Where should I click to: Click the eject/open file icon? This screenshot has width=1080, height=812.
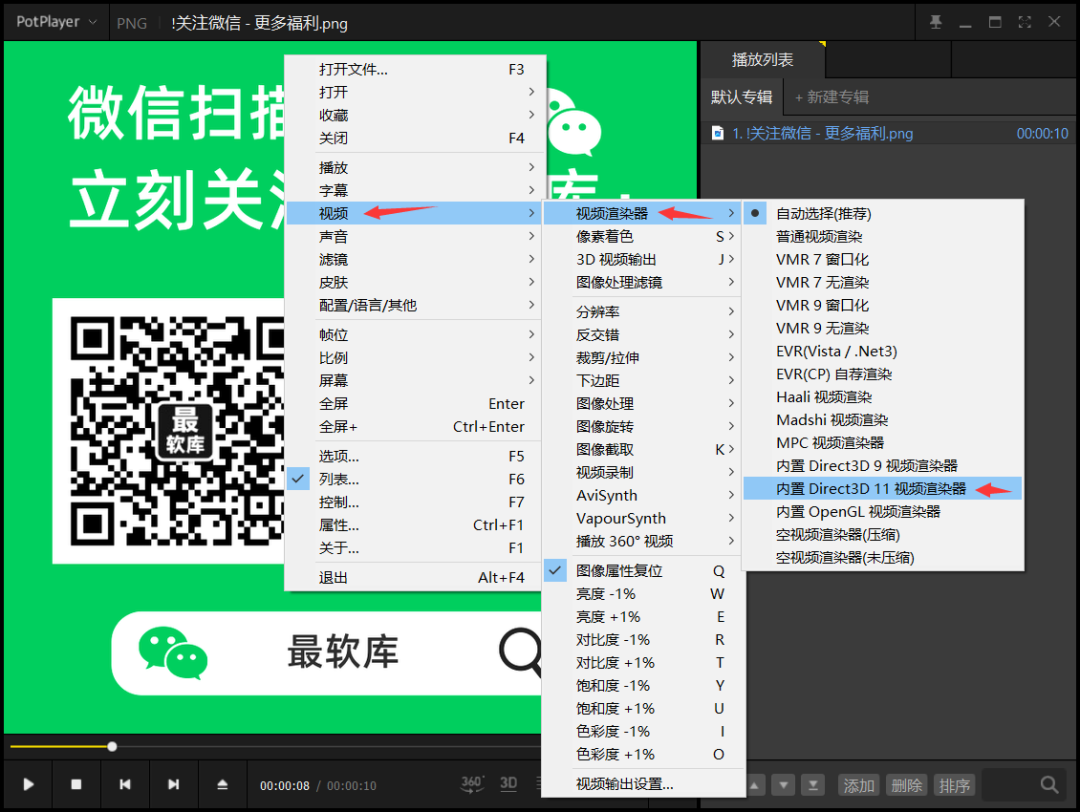click(x=222, y=784)
